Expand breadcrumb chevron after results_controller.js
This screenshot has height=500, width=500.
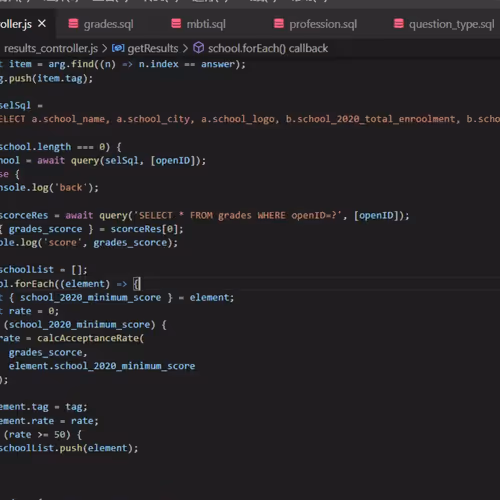pyautogui.click(x=105, y=49)
